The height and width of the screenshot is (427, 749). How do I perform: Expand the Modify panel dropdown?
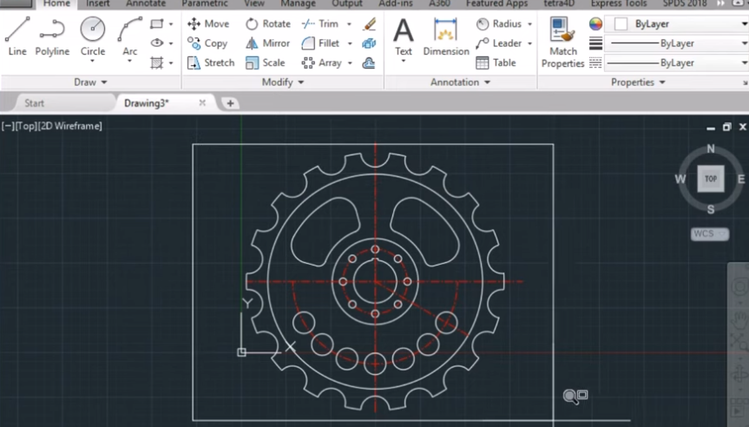[x=282, y=82]
